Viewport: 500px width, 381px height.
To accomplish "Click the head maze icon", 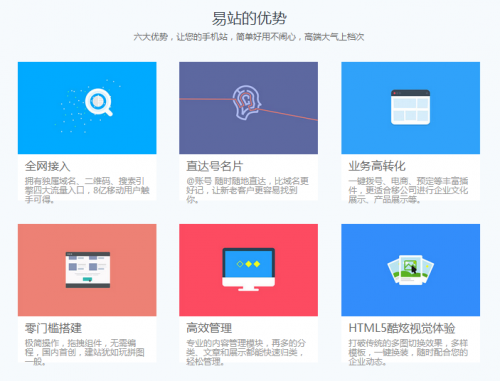I will [x=246, y=102].
